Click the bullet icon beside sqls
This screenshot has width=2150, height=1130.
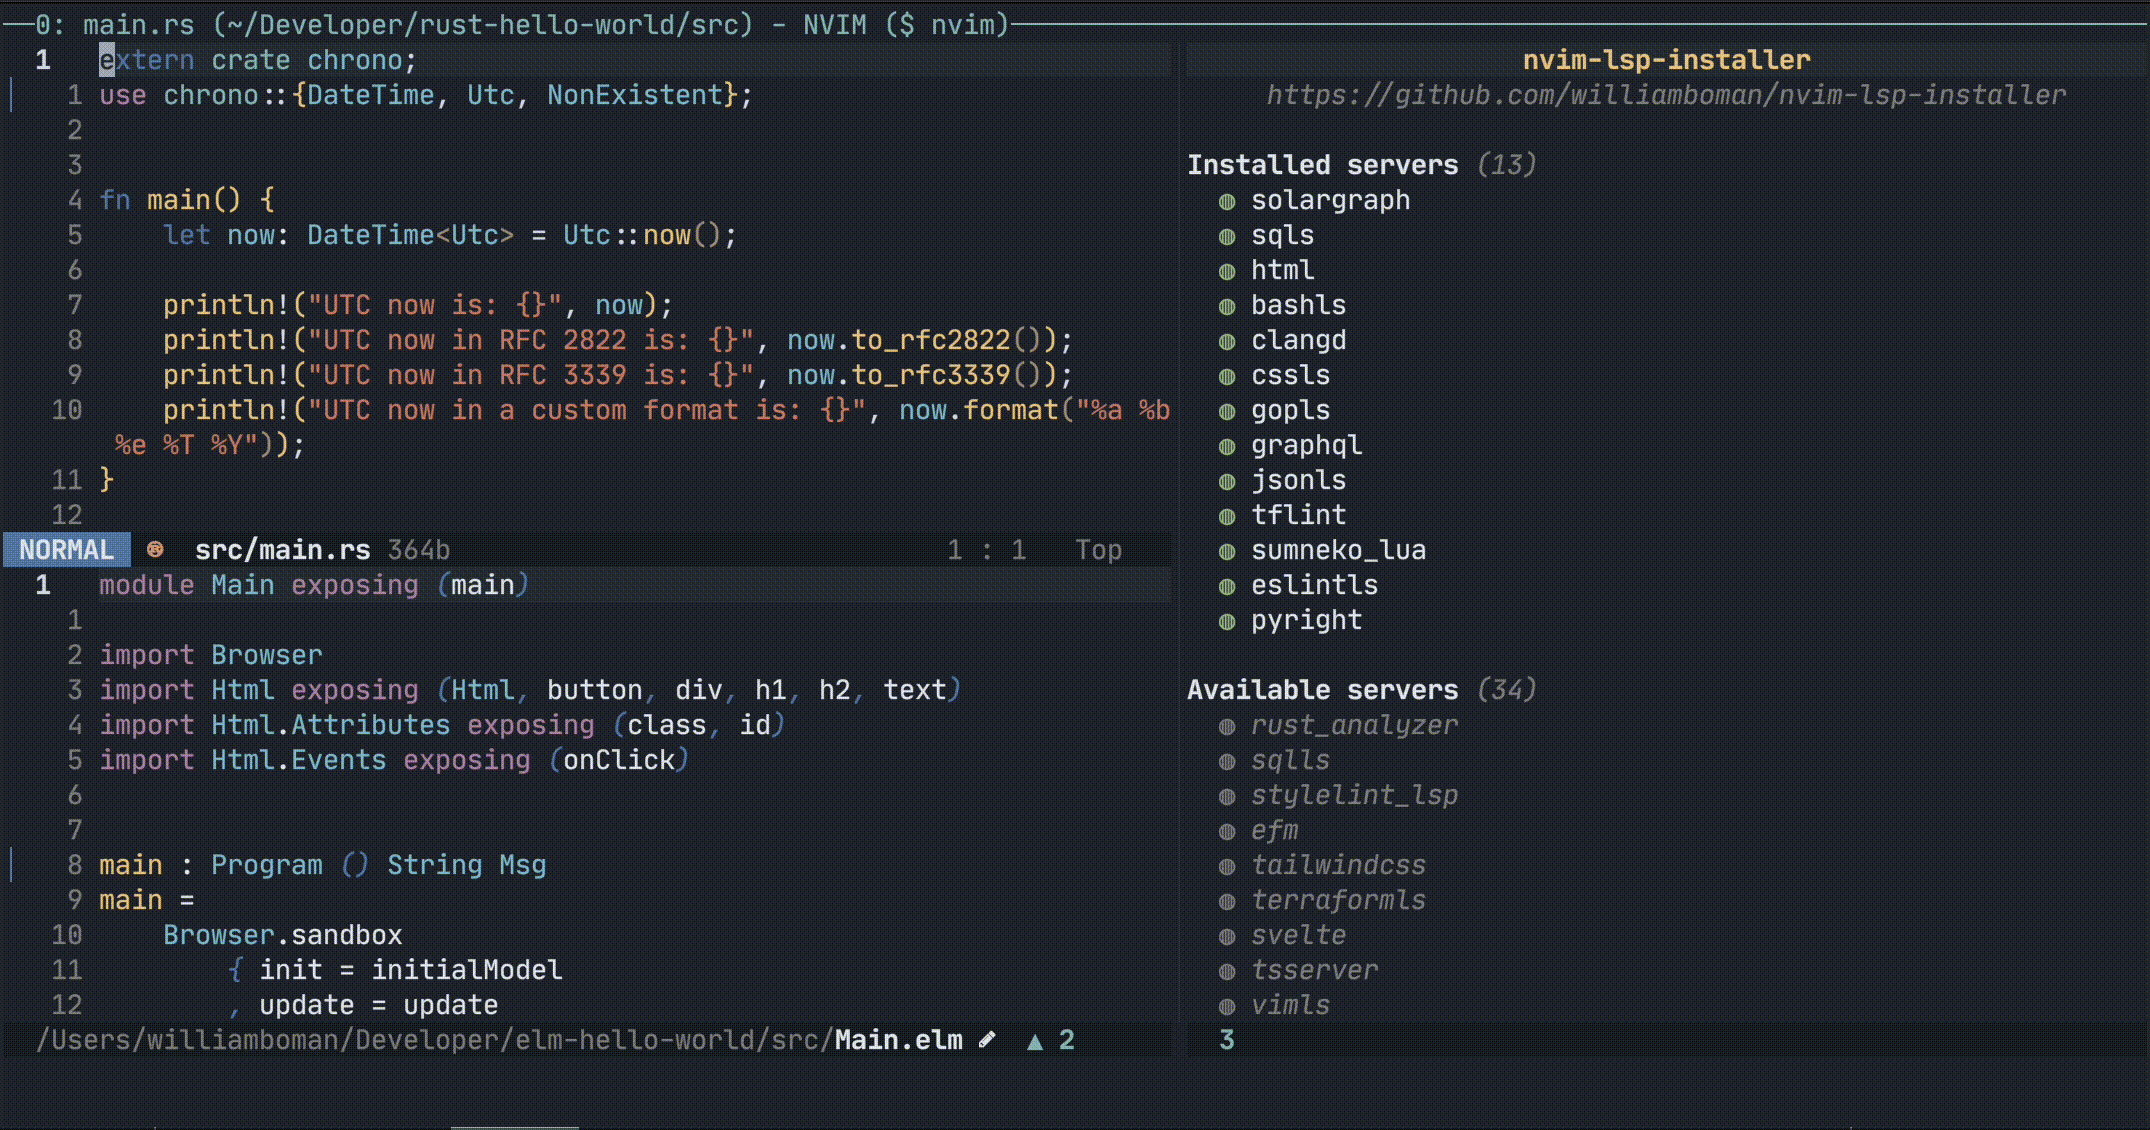[1227, 237]
